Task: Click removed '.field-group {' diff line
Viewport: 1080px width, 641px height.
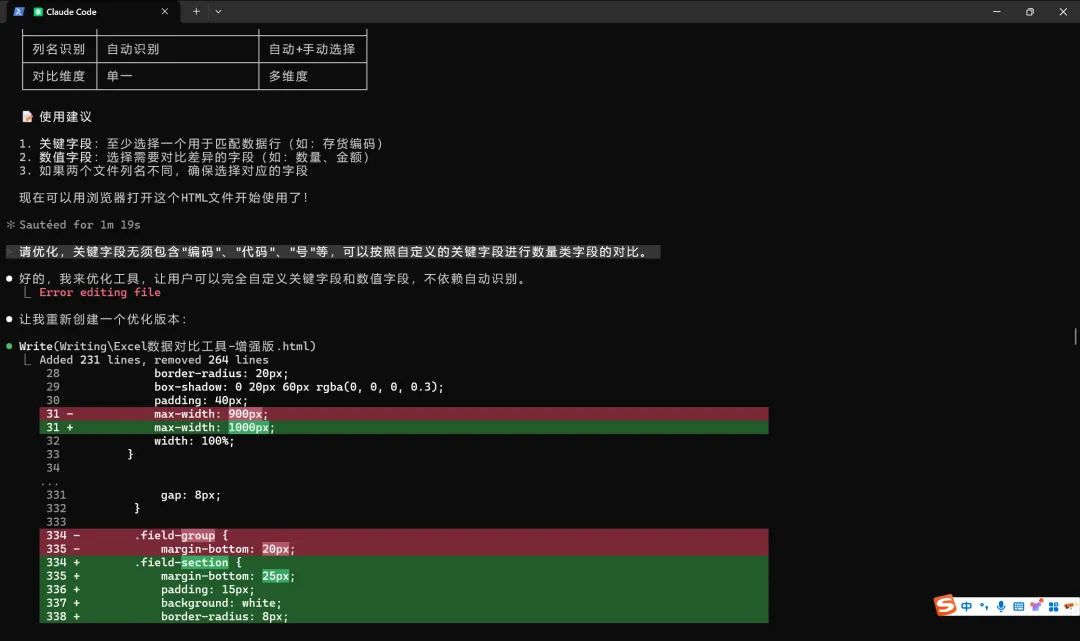Action: [x=404, y=536]
